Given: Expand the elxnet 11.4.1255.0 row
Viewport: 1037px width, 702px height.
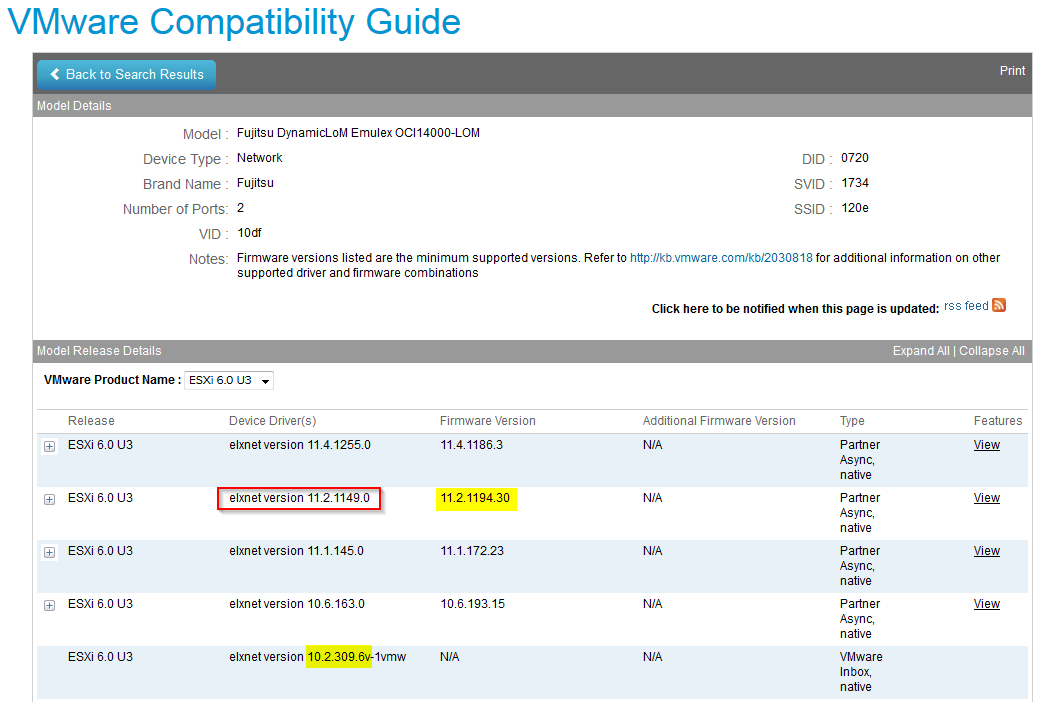Looking at the screenshot, I should coord(50,447).
